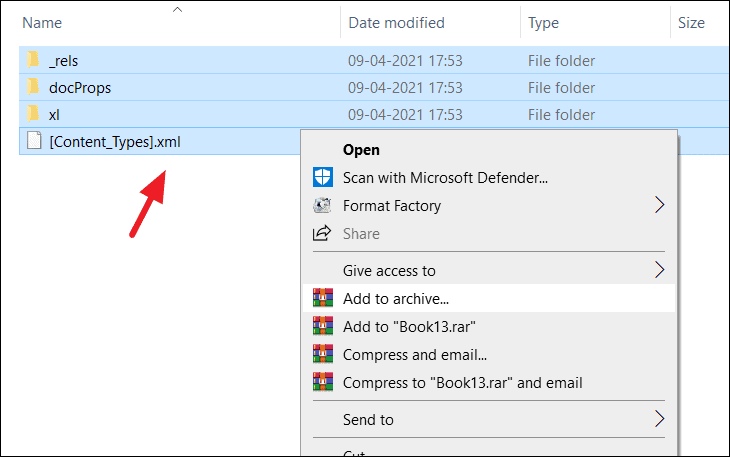The width and height of the screenshot is (730, 457).
Task: Click the File folder type of docProps
Action: [561, 88]
